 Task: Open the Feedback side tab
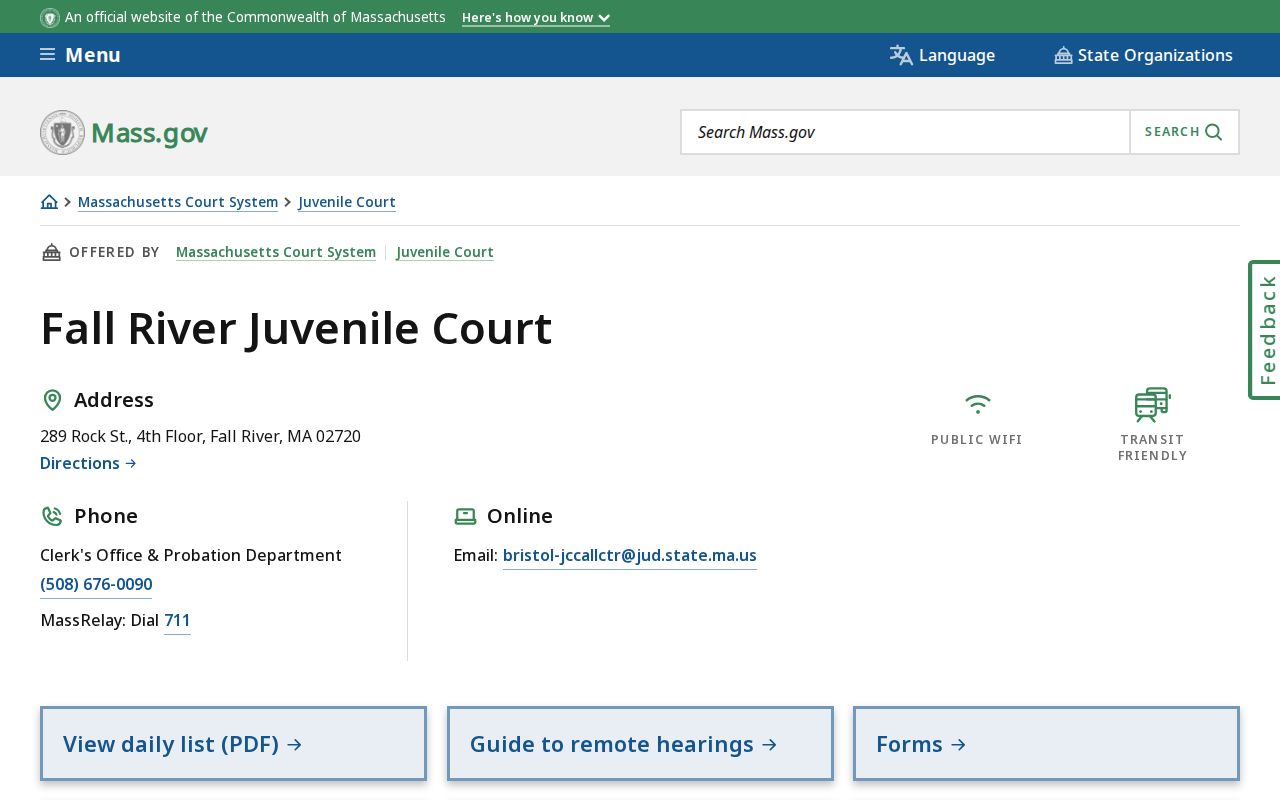coord(1266,330)
